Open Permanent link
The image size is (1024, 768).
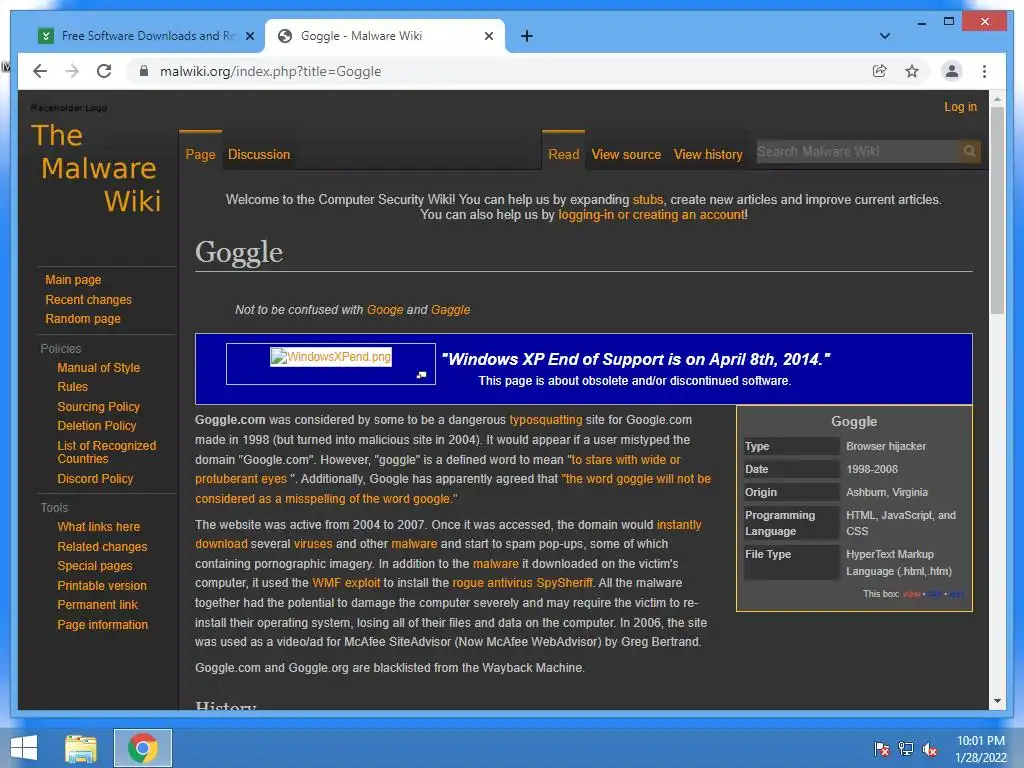click(97, 605)
